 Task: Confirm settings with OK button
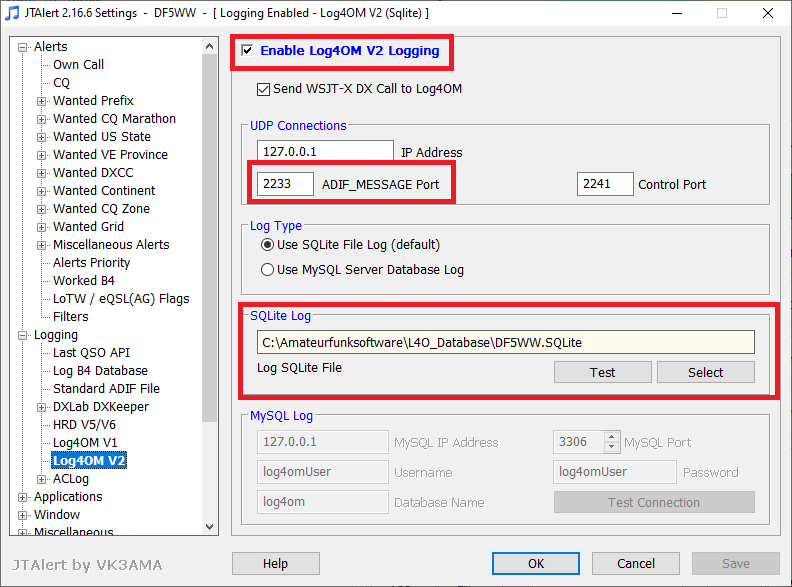coord(536,563)
